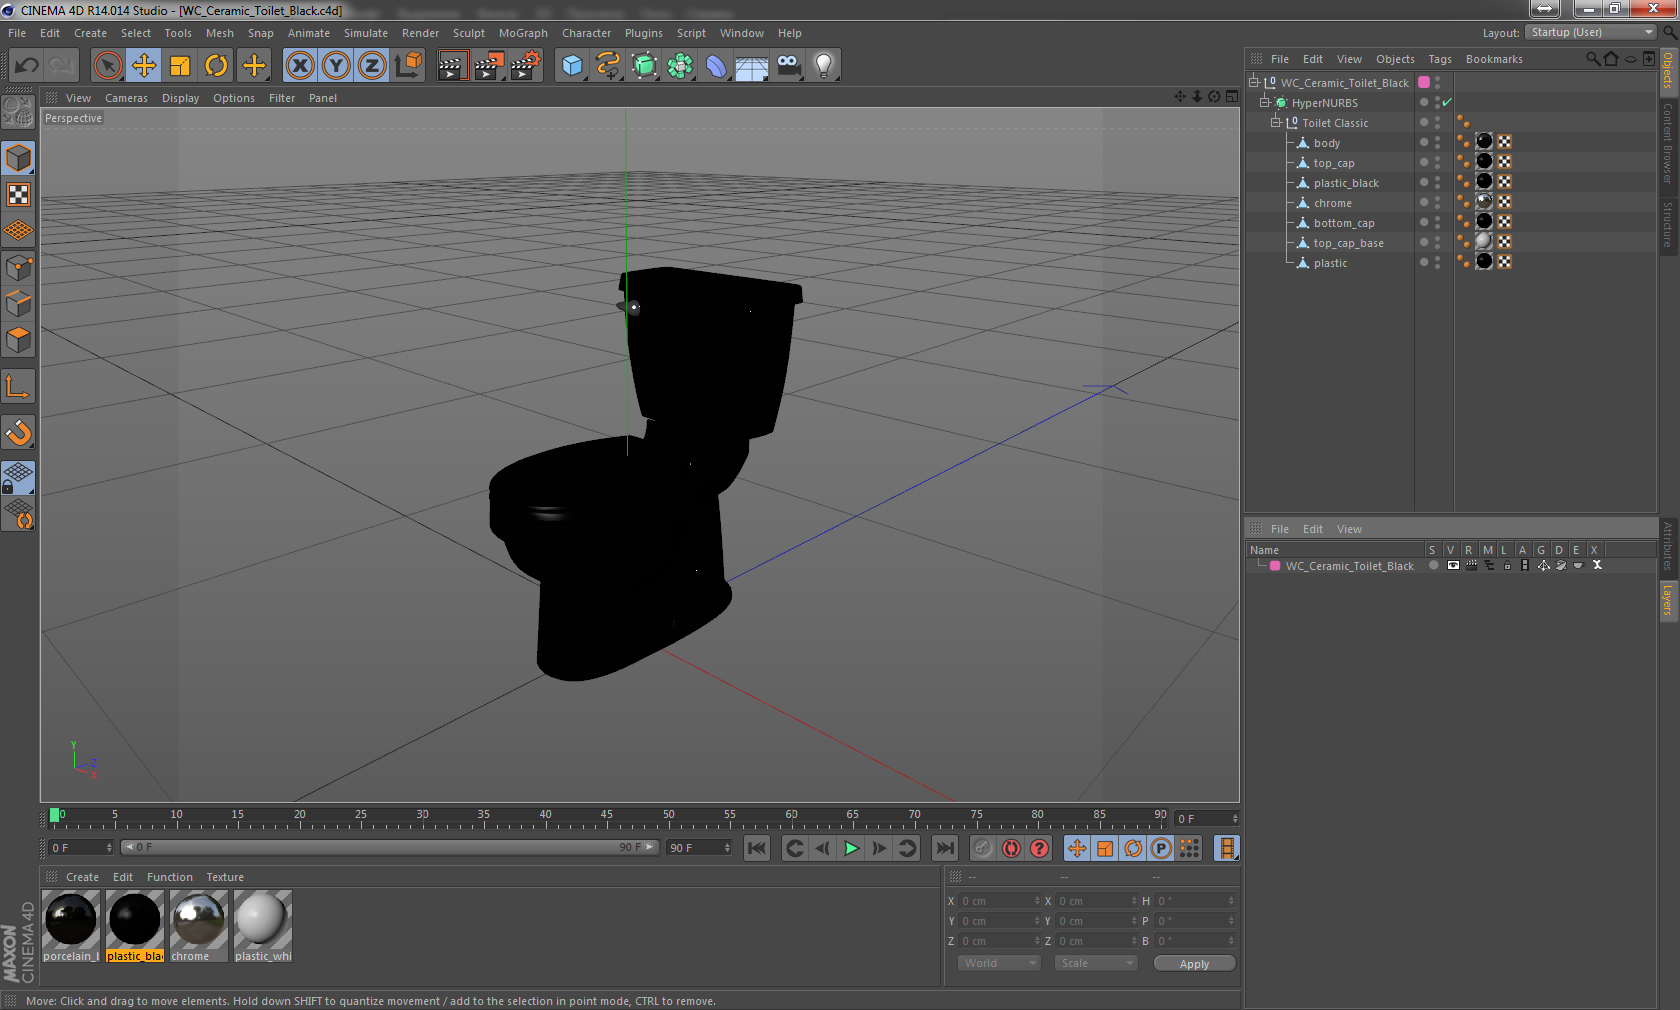Switch to Edges mode

pos(19,304)
